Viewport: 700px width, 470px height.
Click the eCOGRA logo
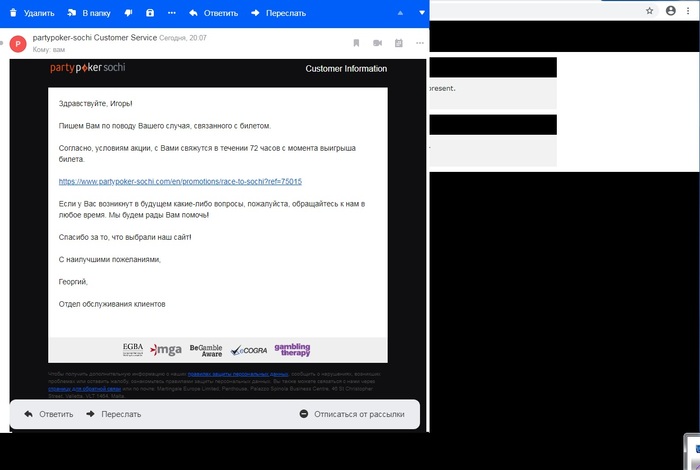(249, 350)
